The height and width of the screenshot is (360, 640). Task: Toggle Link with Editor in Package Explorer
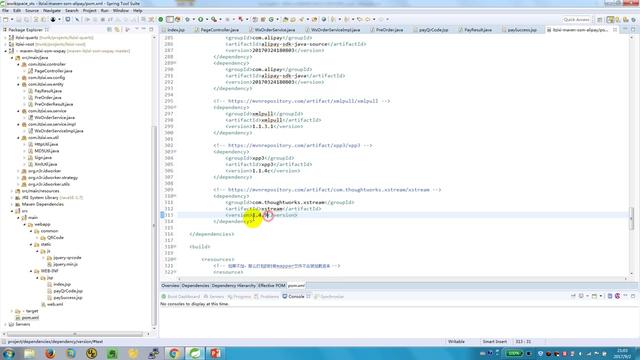point(117,30)
